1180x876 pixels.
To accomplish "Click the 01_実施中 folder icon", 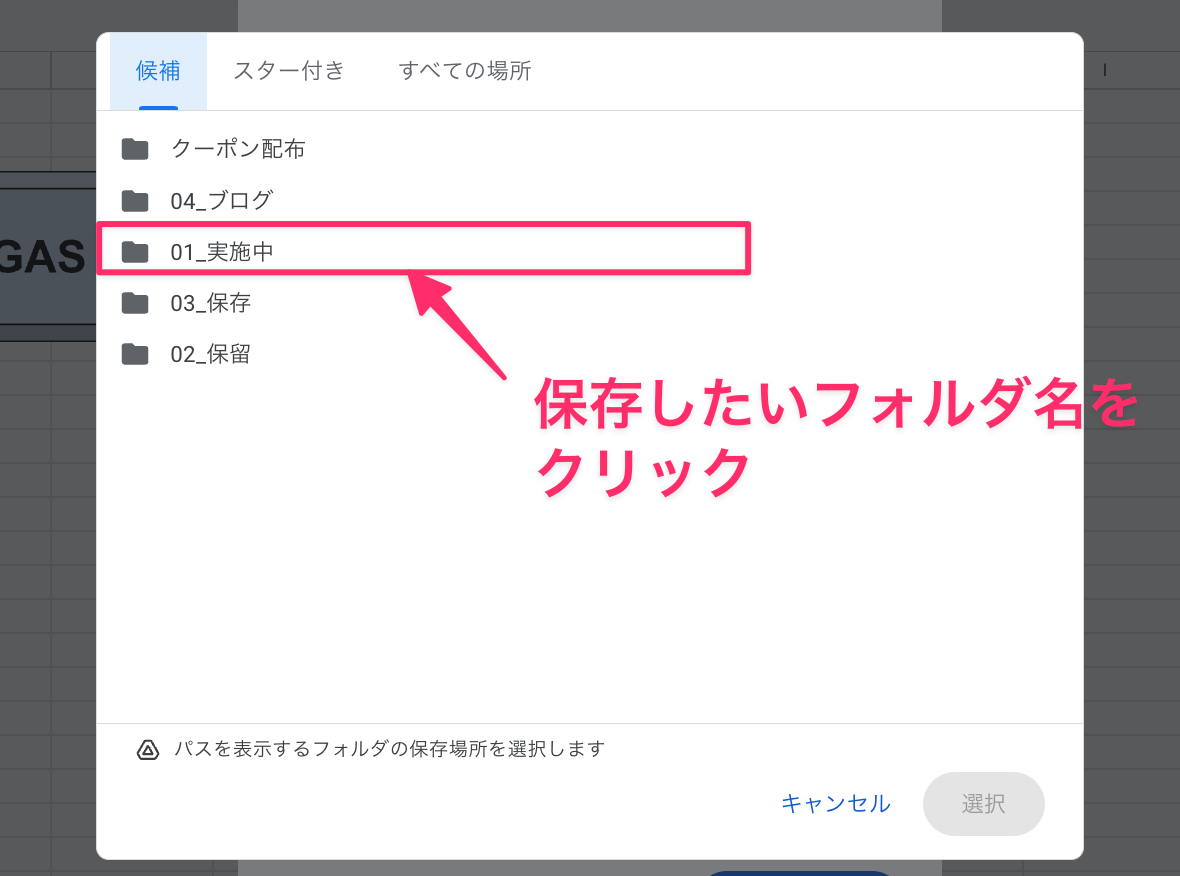I will (x=135, y=252).
